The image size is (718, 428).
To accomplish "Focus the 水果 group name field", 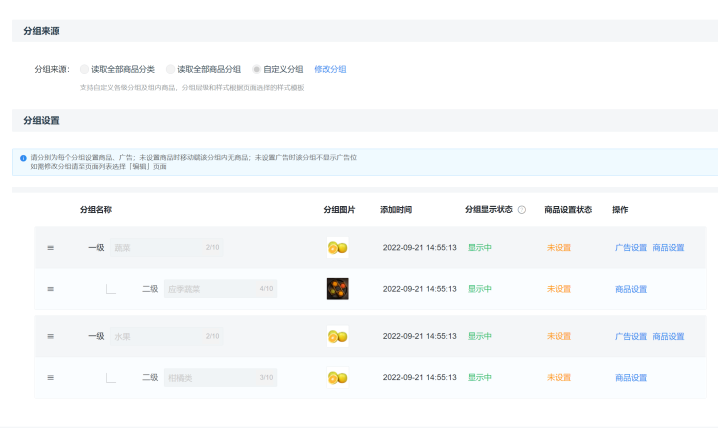I will click(167, 336).
